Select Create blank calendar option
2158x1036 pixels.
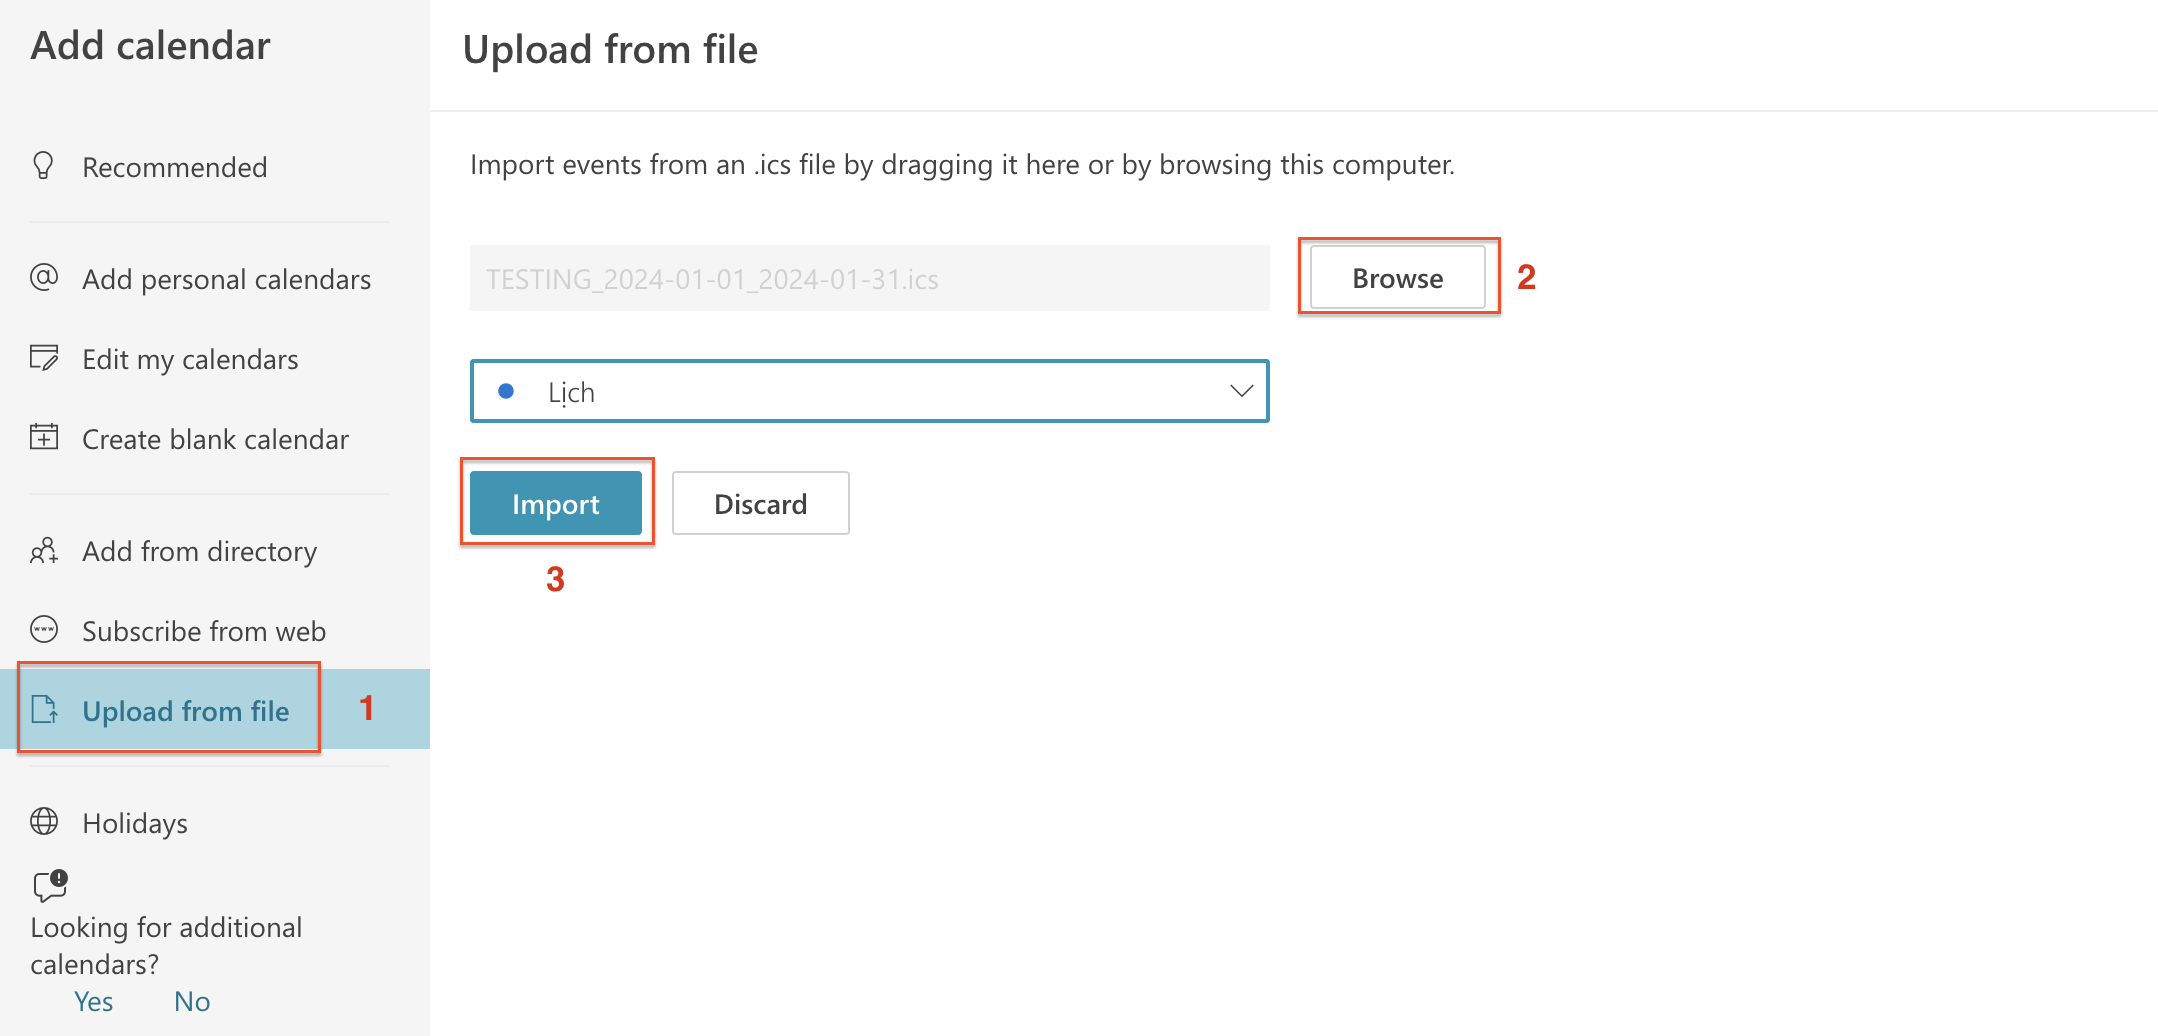coord(215,439)
